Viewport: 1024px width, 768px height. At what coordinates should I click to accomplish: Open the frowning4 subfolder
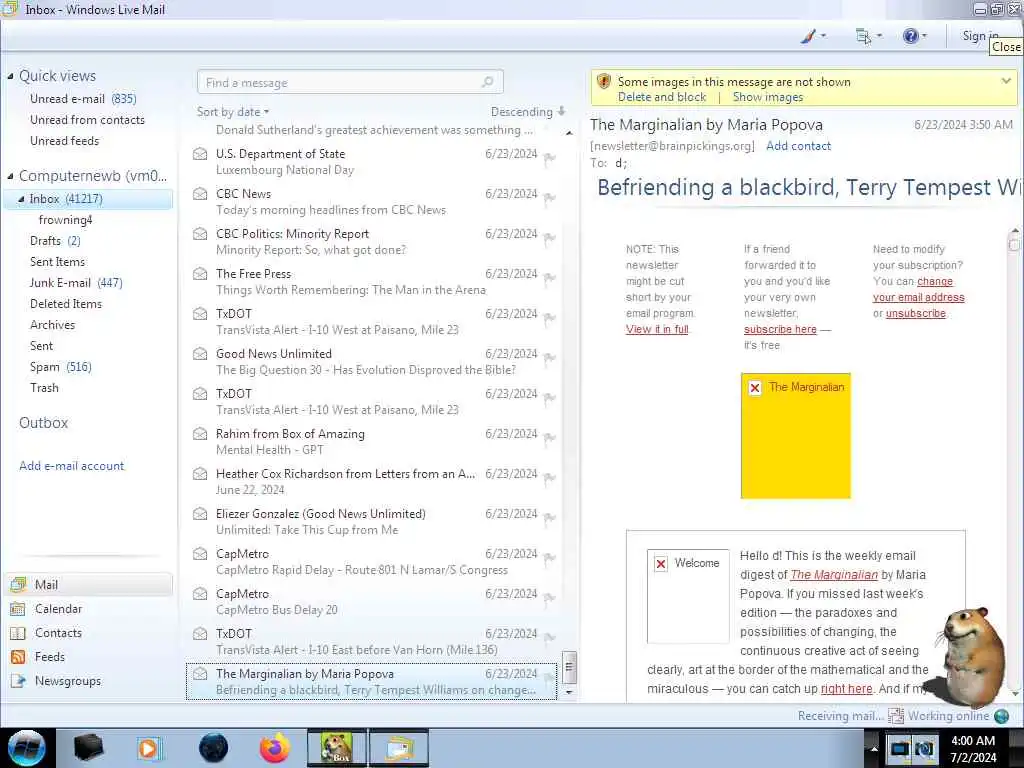point(65,220)
